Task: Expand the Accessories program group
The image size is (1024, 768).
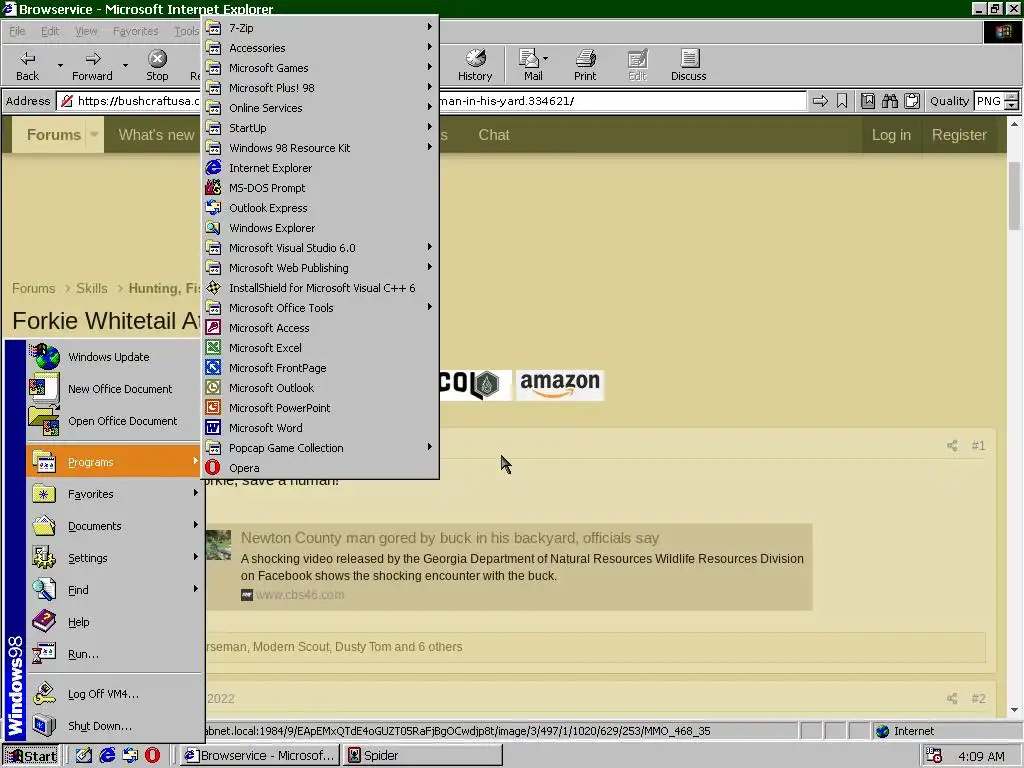Action: point(320,48)
